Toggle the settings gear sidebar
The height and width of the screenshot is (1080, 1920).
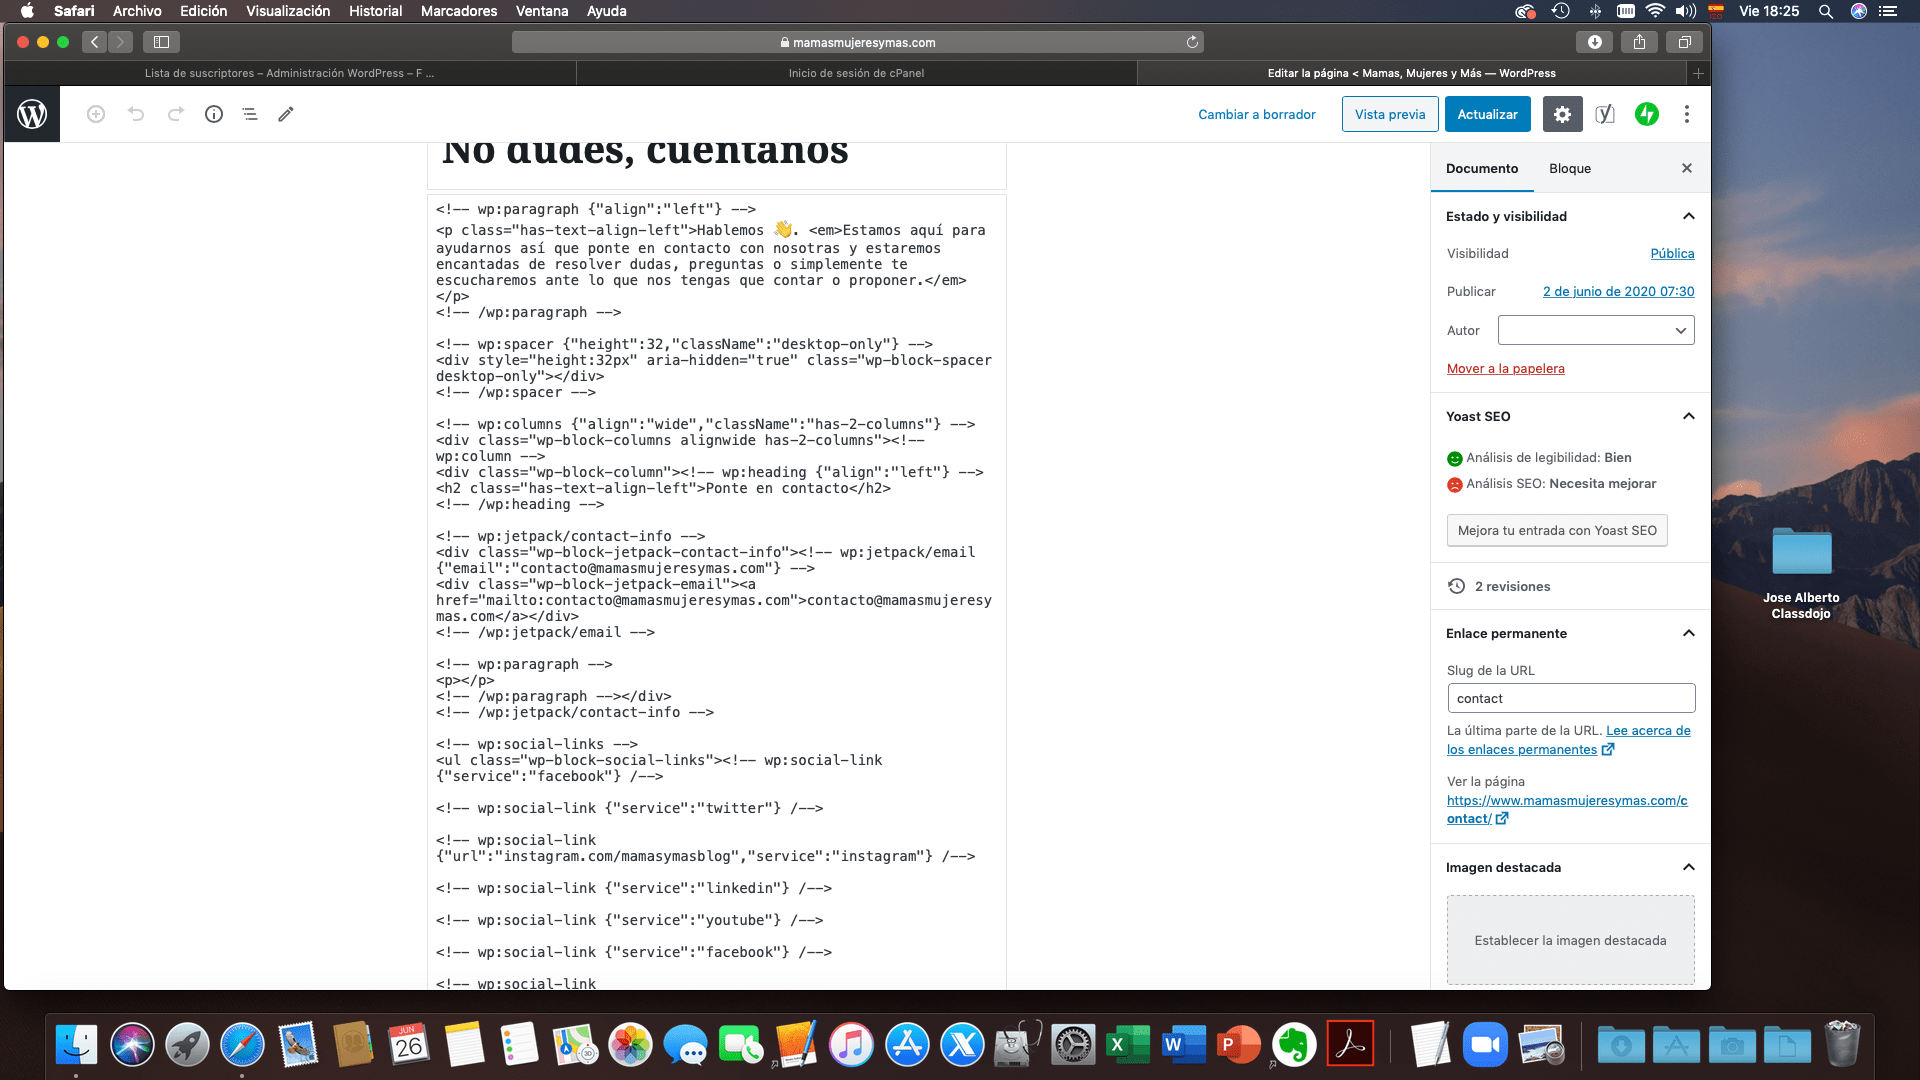pos(1562,114)
